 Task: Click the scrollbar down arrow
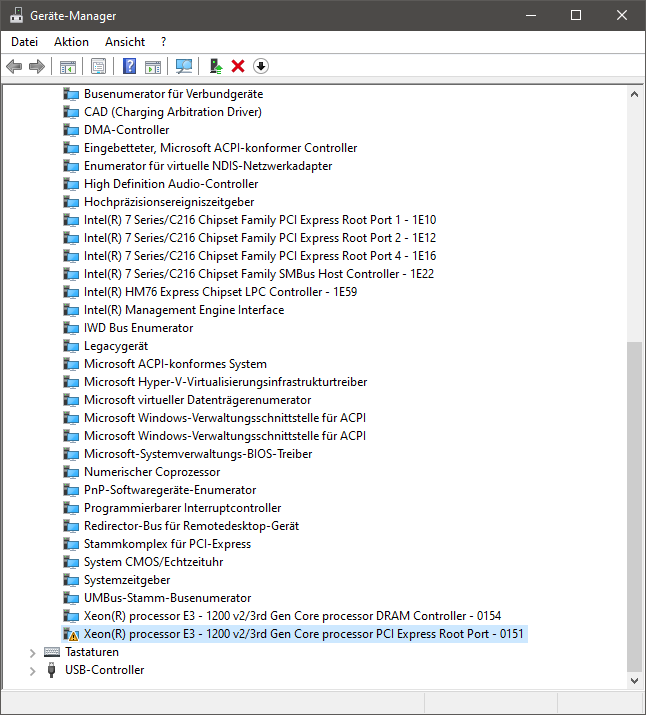(x=634, y=681)
